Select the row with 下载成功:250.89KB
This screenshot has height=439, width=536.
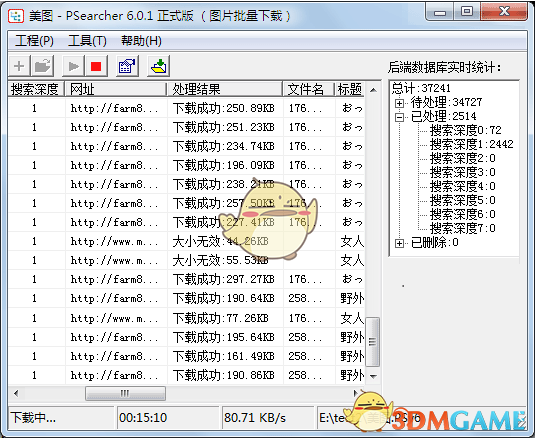186,108
